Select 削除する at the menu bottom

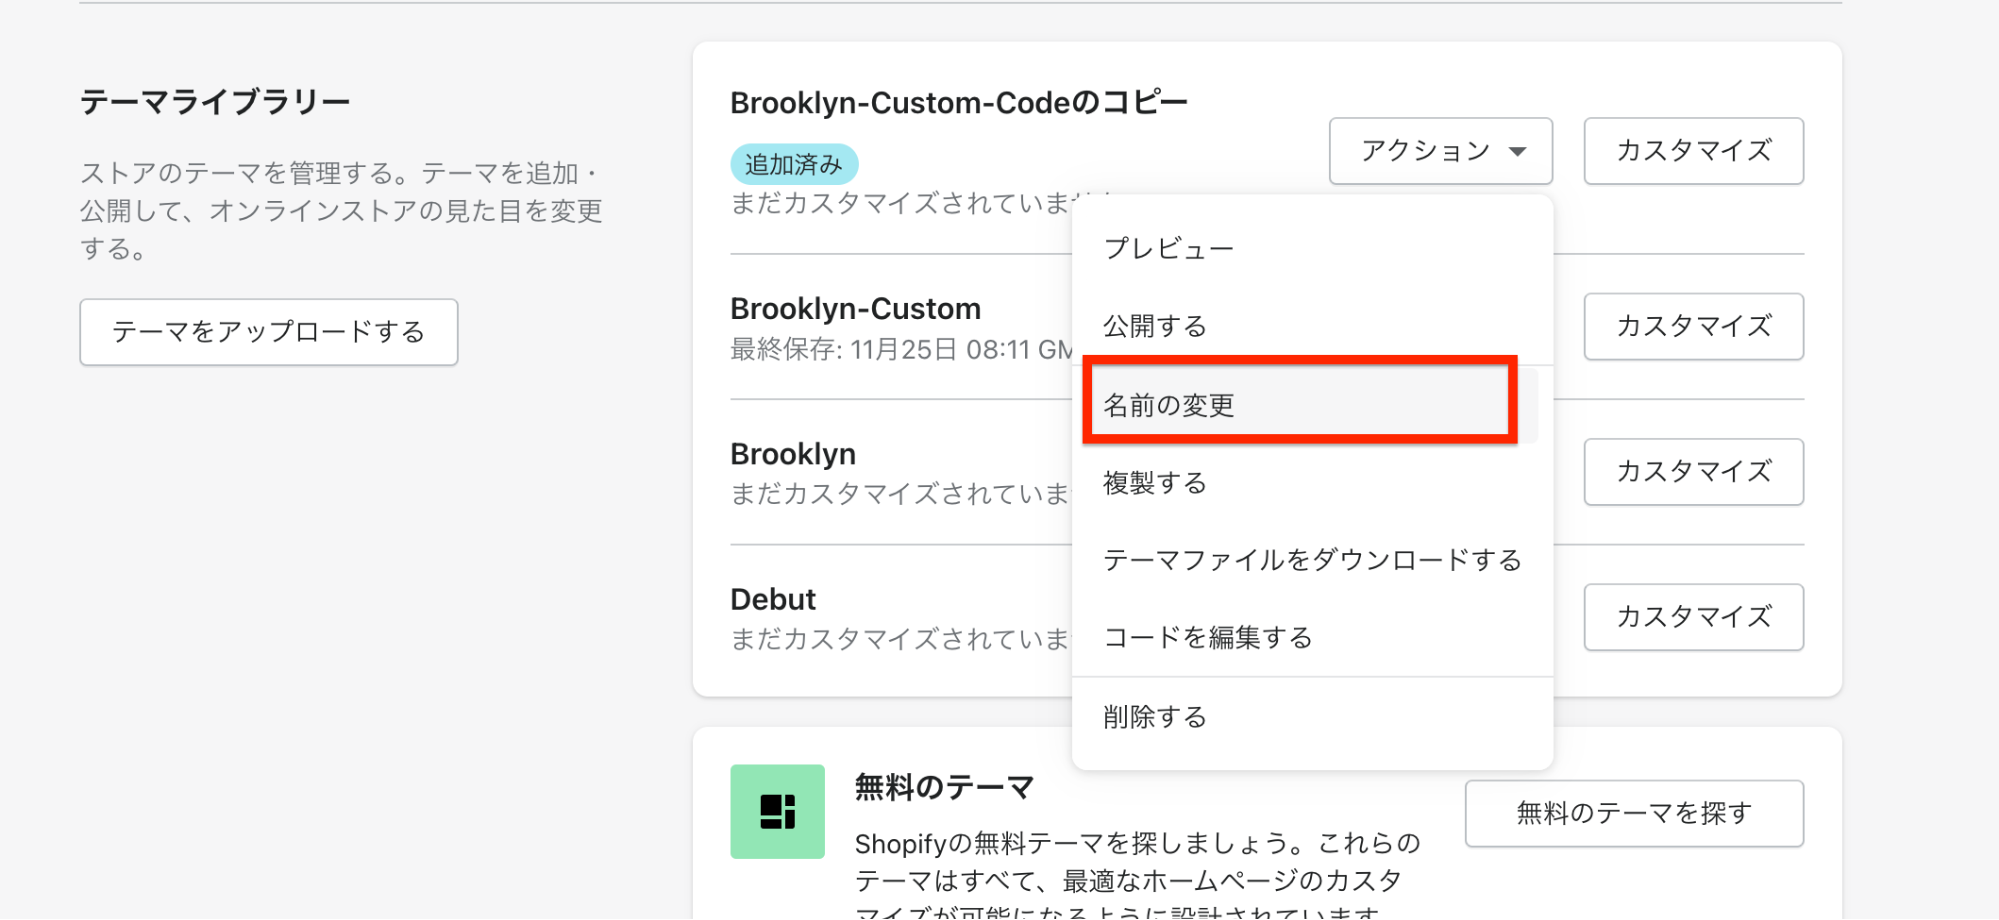(x=1154, y=717)
